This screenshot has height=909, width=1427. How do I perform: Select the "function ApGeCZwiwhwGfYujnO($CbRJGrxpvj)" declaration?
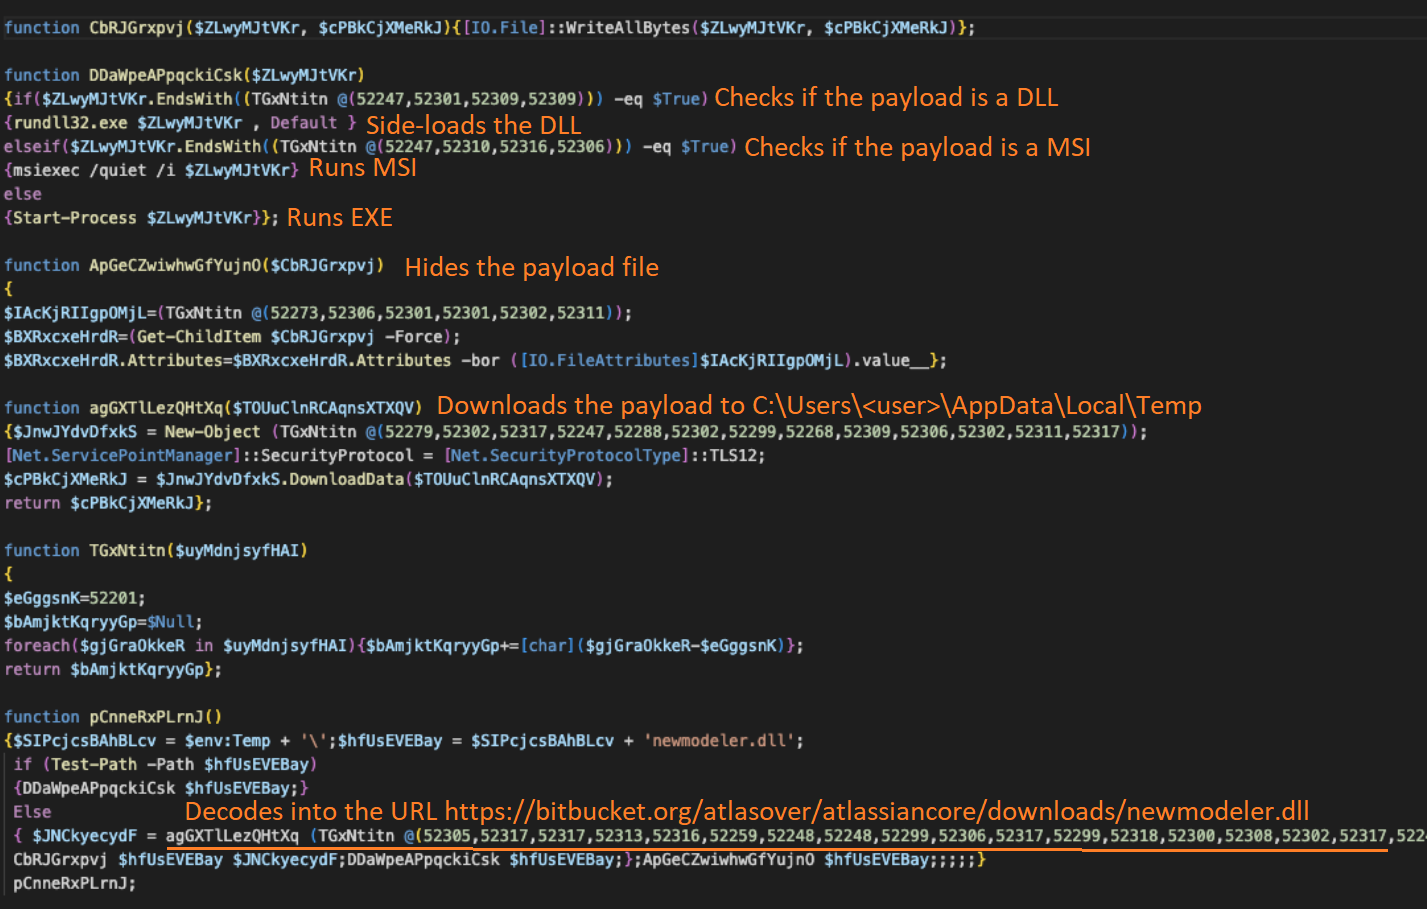click(x=194, y=265)
